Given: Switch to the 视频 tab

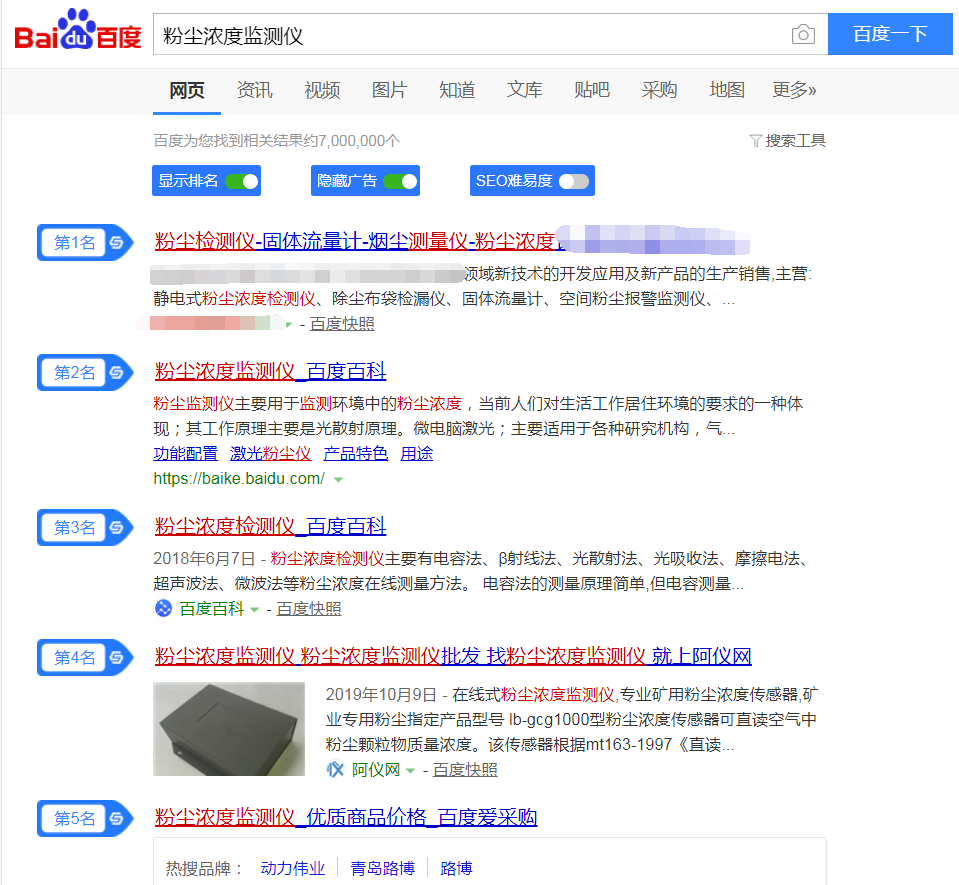Looking at the screenshot, I should (x=322, y=90).
